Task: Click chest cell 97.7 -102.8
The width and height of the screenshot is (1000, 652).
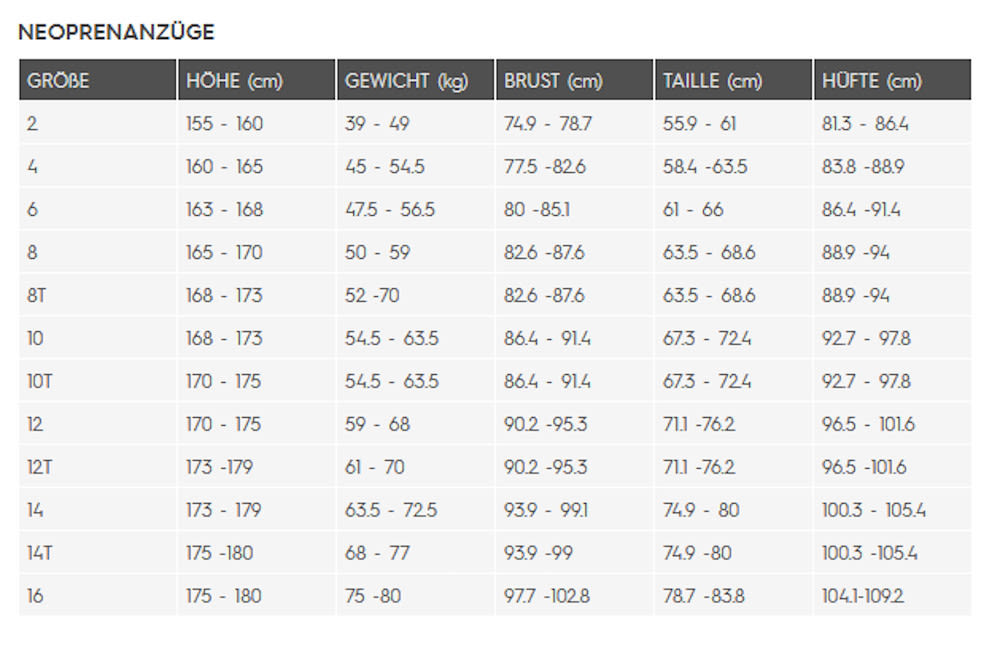Action: point(547,596)
